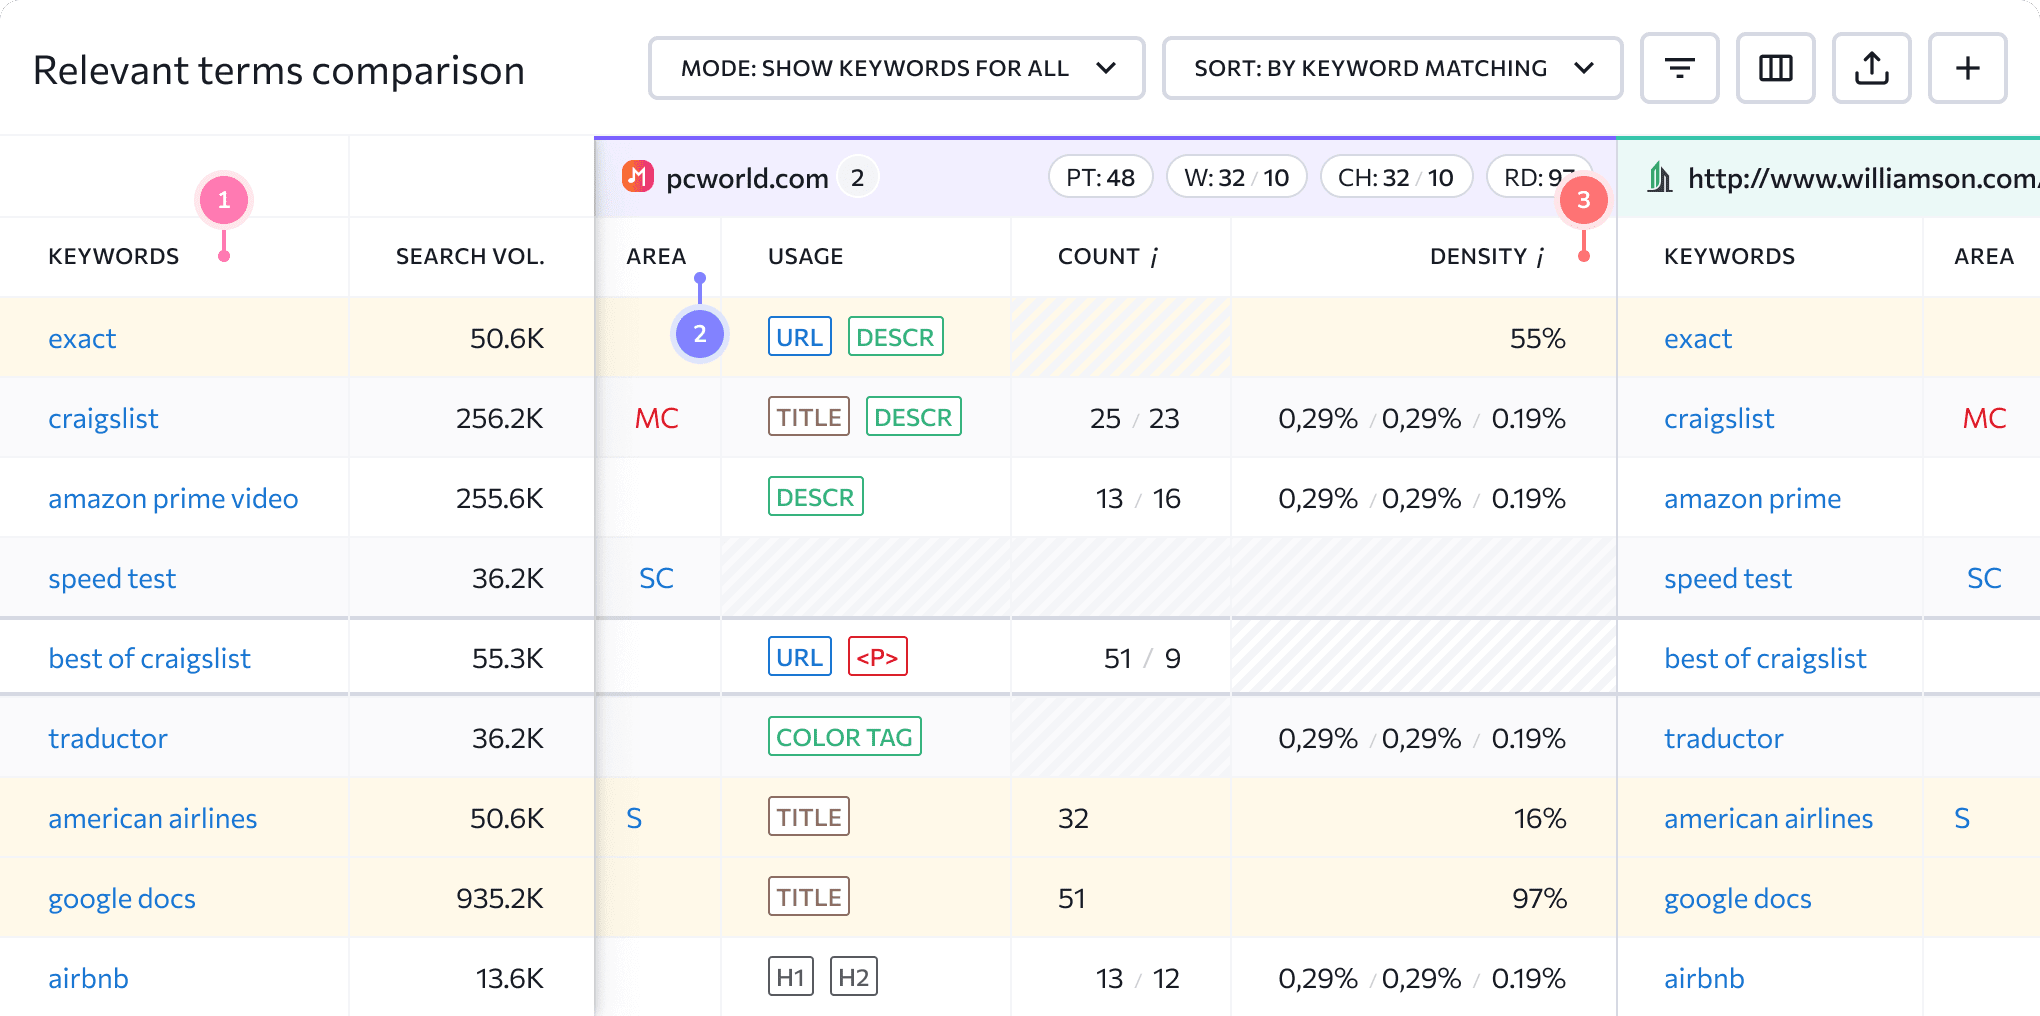This screenshot has height=1016, width=2040.
Task: Open the 'traductor' keyword link in first column
Action: pos(107,738)
